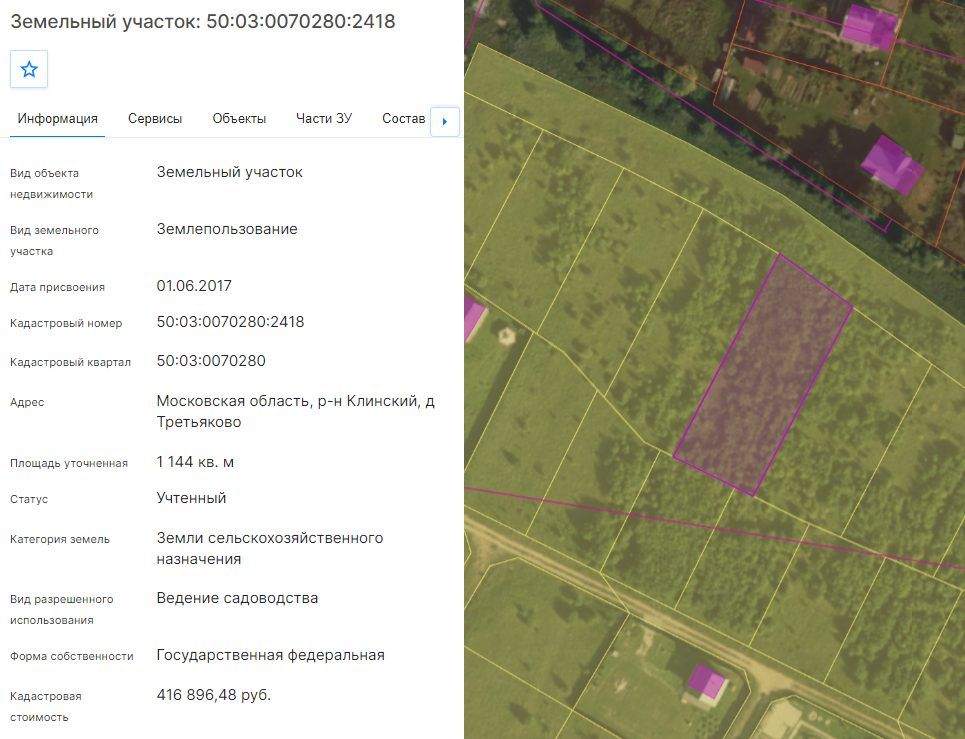Click the cadastral quarter 50:03:0070280 value
Image resolution: width=965 pixels, height=739 pixels.
coord(211,361)
